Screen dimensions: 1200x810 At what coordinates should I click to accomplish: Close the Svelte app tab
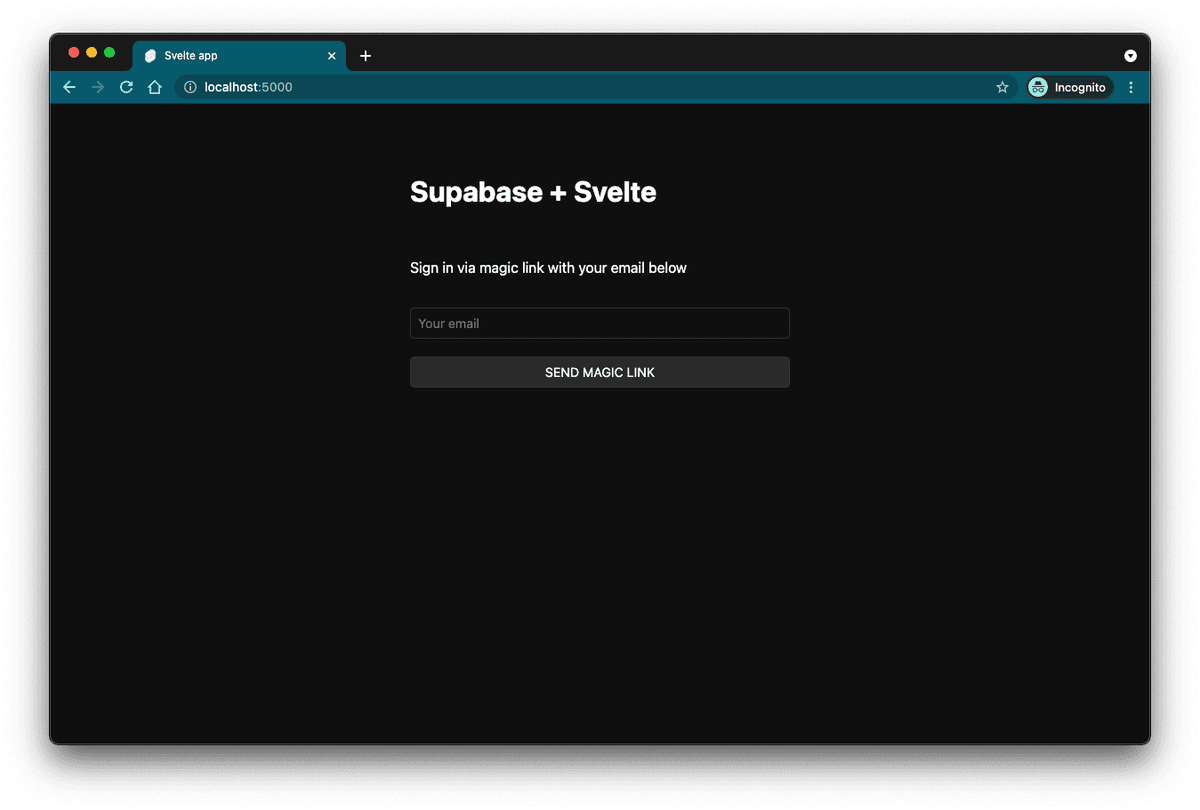pos(331,56)
